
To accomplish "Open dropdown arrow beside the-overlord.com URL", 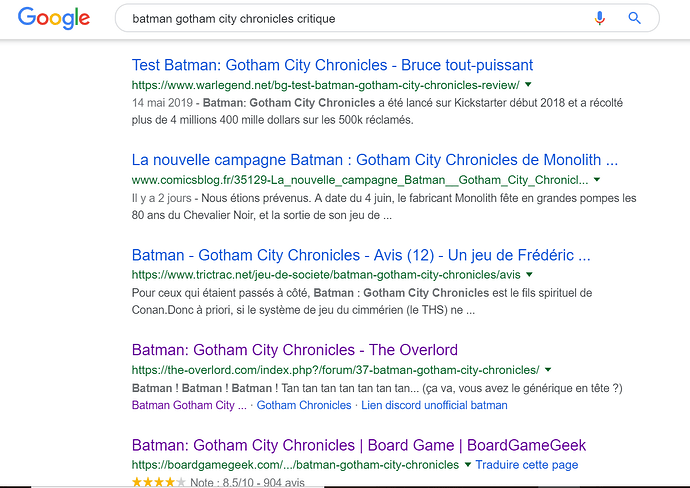I will point(549,369).
